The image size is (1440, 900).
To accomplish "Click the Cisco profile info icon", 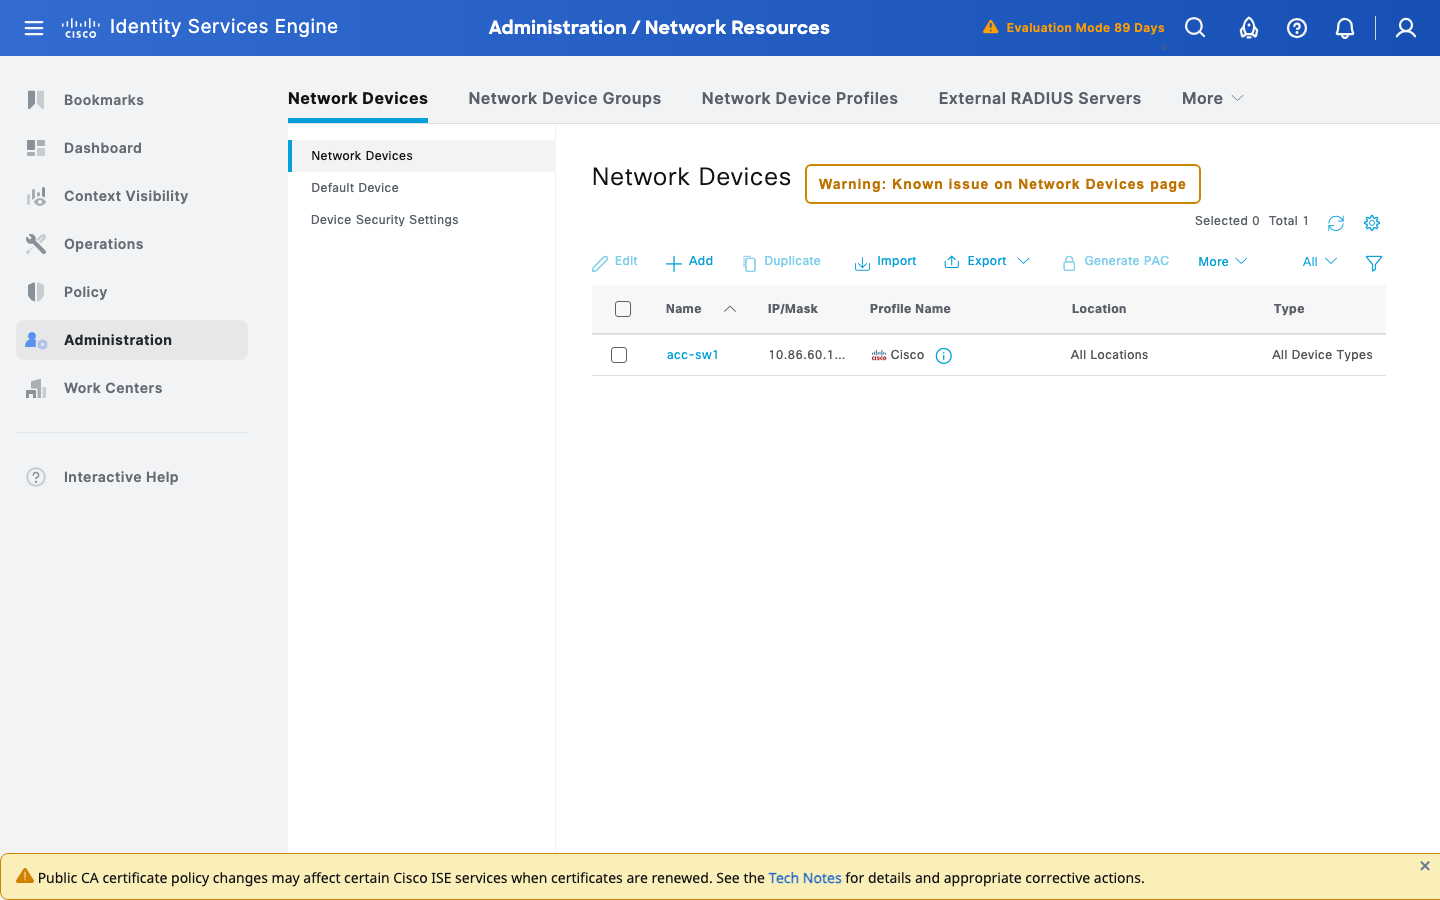I will (x=943, y=356).
